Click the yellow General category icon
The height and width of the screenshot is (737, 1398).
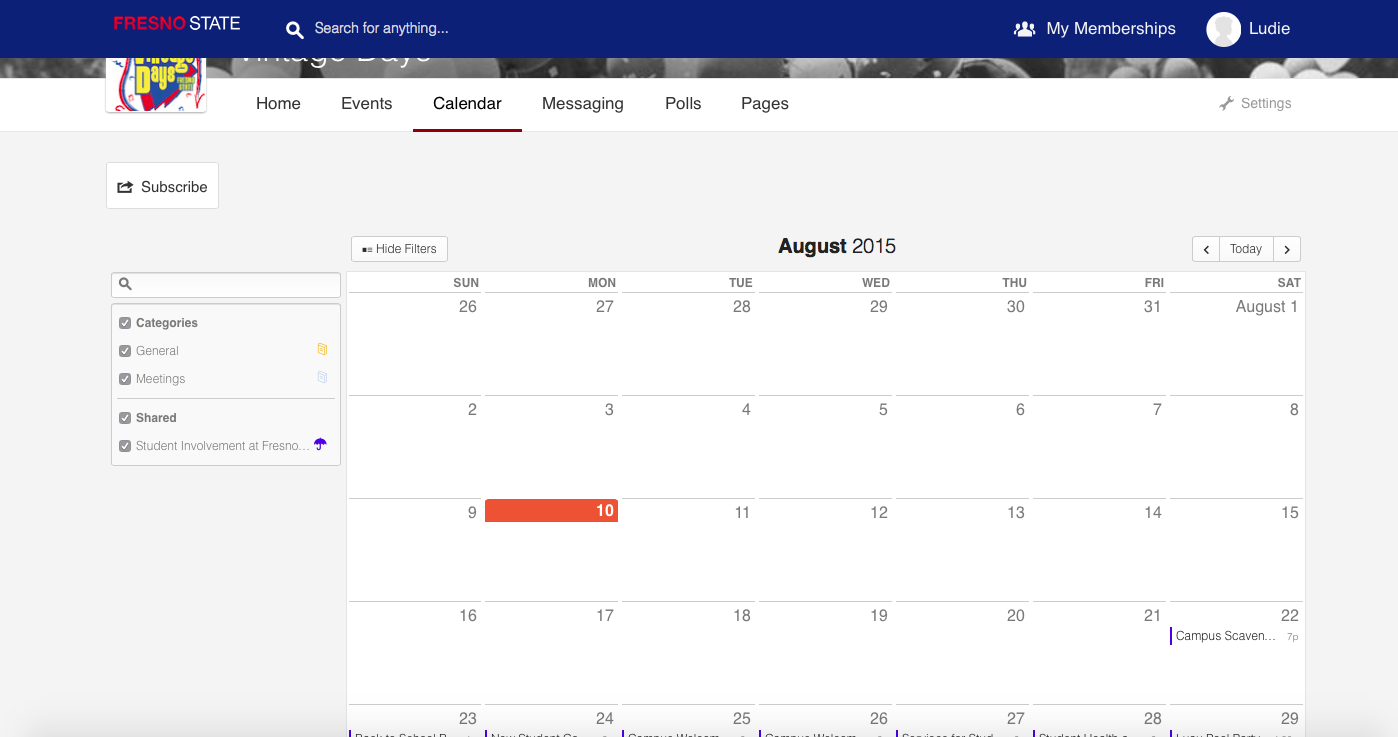tap(322, 350)
